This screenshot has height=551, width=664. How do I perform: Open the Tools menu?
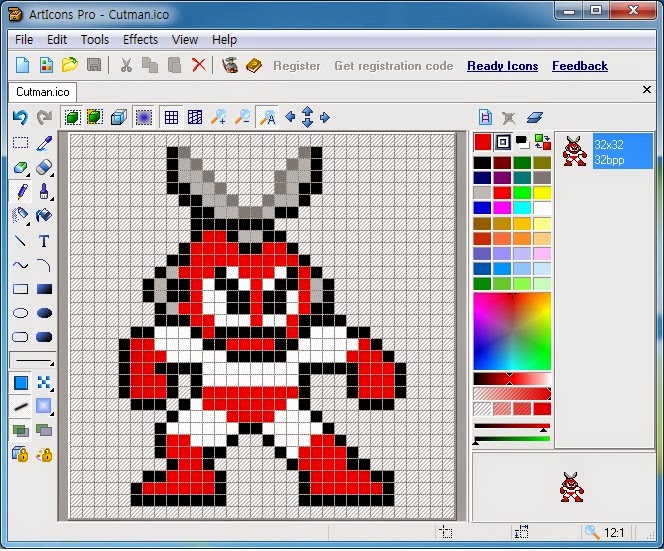(x=95, y=40)
